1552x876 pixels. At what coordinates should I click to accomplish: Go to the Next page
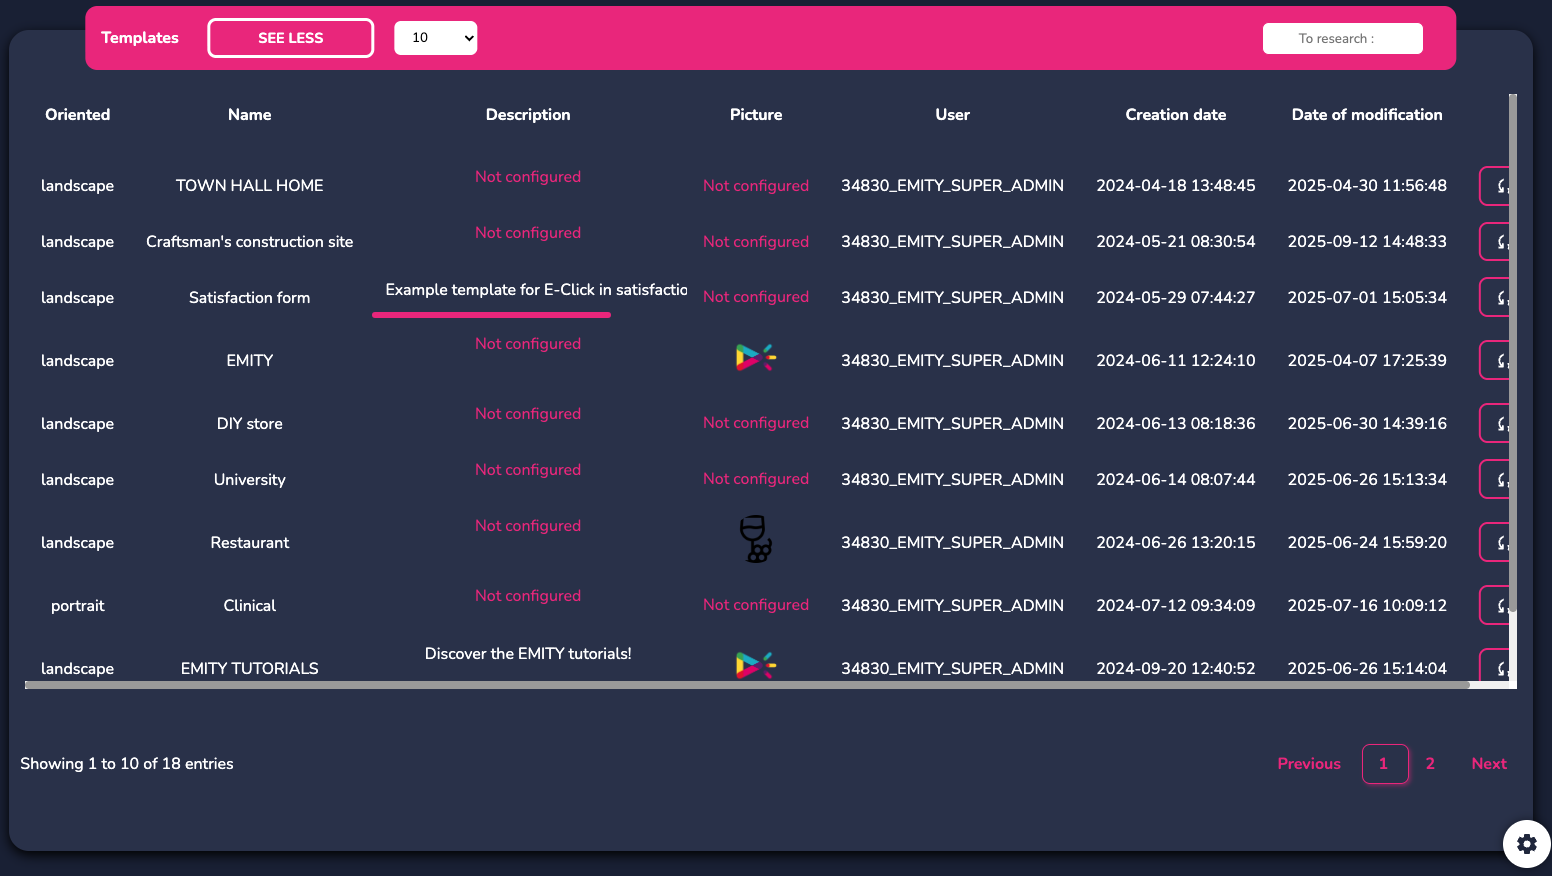click(x=1488, y=764)
